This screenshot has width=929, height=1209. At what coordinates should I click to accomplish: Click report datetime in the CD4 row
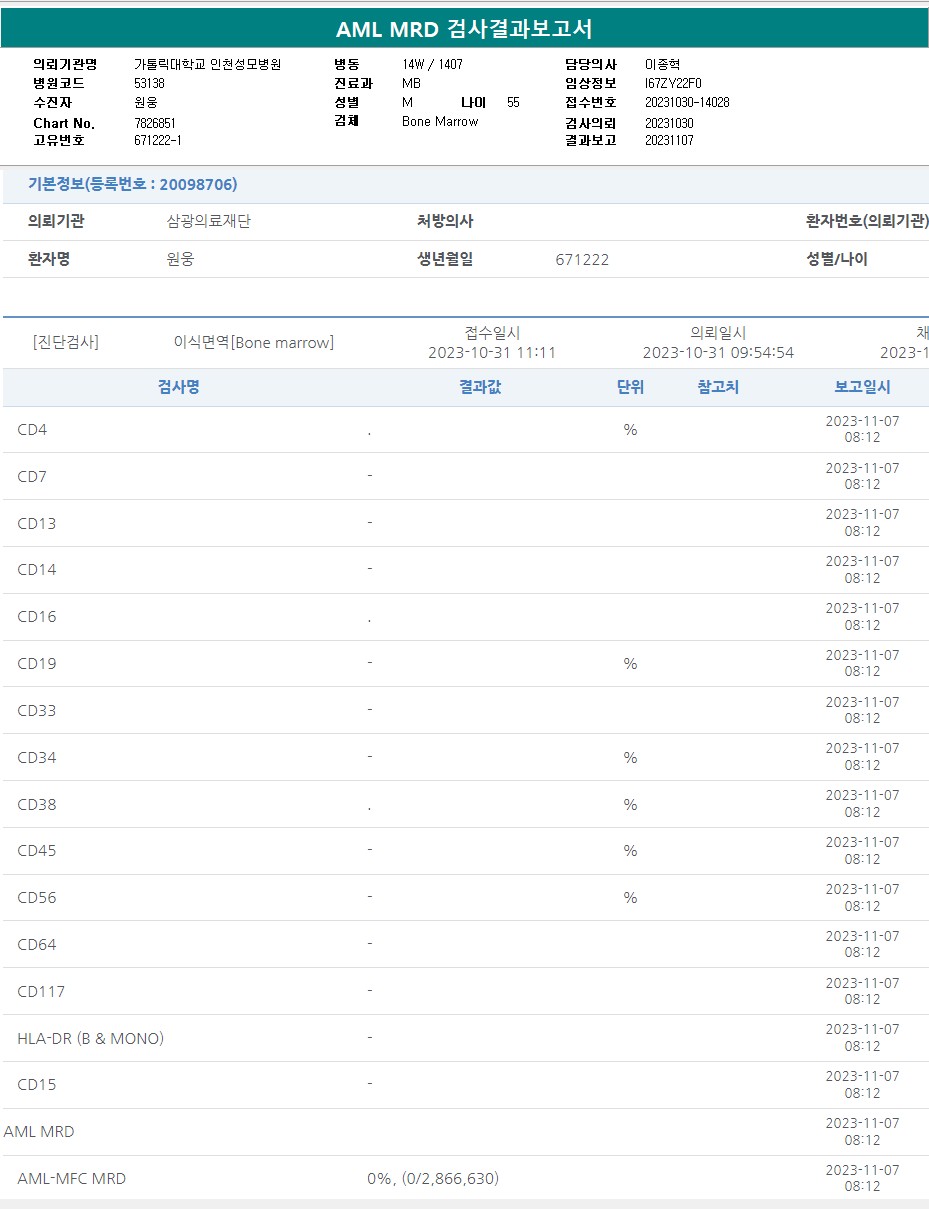coord(862,430)
